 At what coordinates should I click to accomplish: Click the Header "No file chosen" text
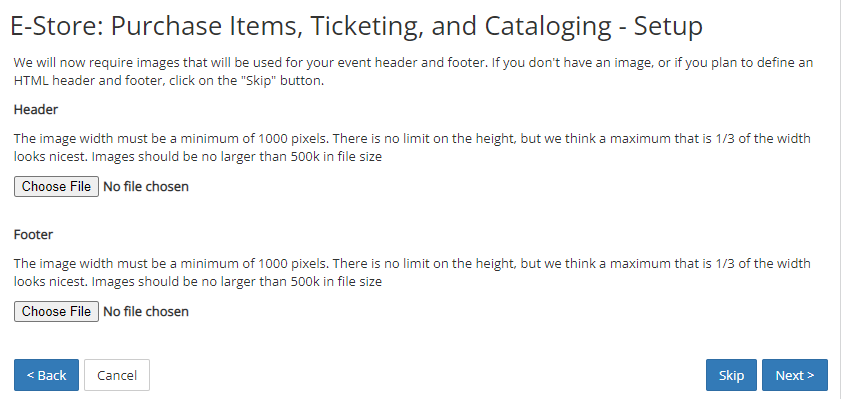tap(146, 187)
